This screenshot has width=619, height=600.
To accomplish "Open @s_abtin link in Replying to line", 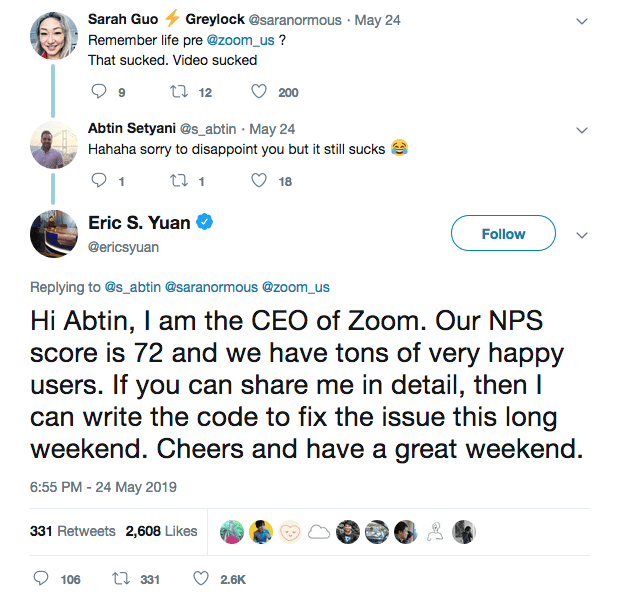I will tap(132, 287).
